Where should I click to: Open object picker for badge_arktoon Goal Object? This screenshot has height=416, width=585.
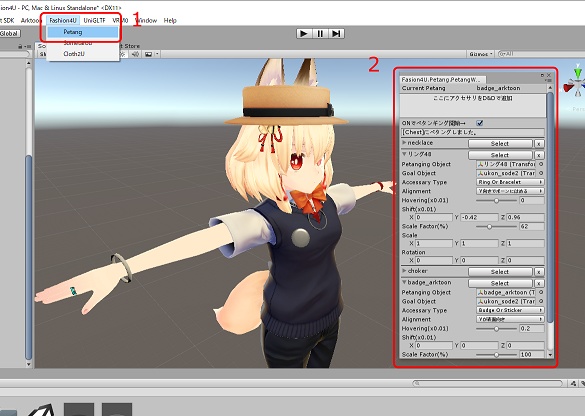click(x=541, y=301)
